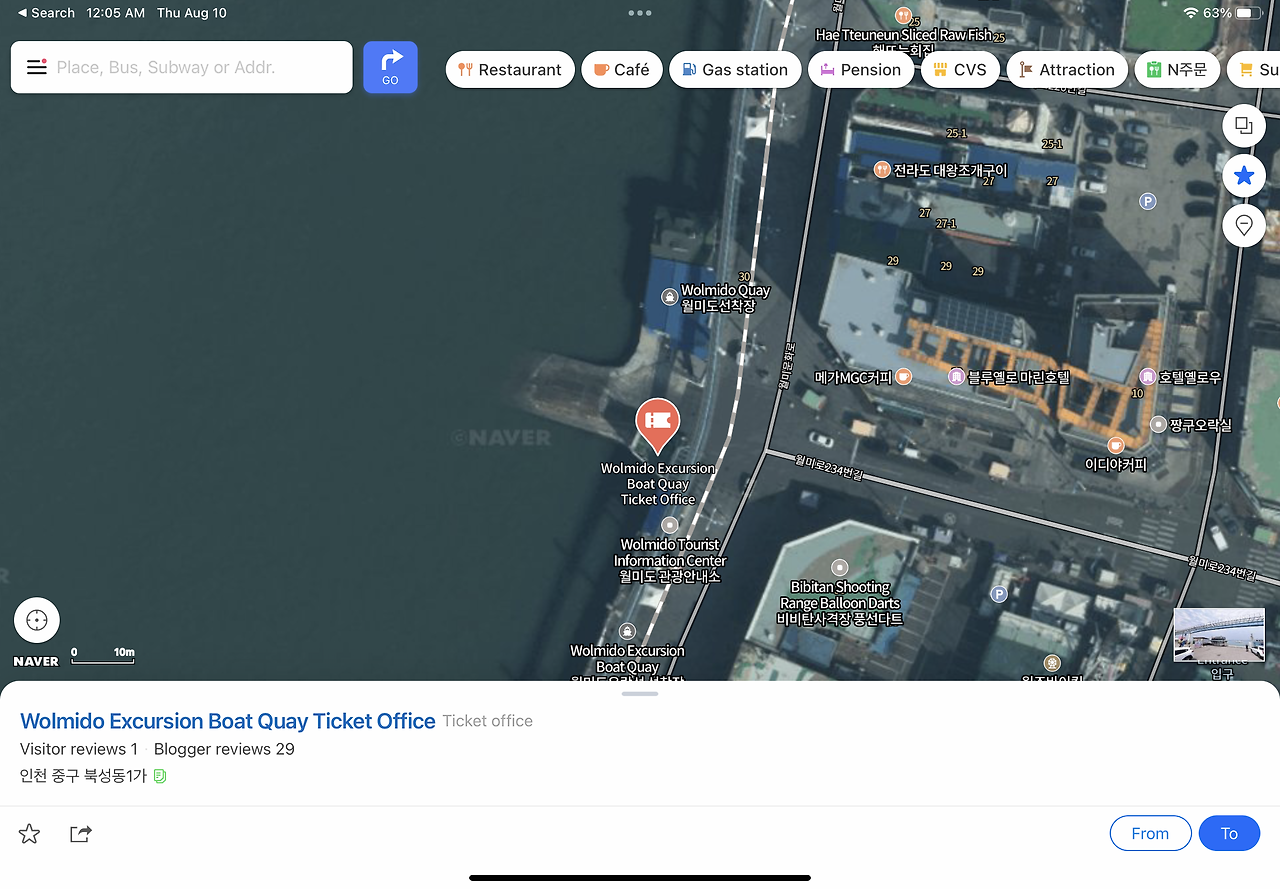
Task: Filter map by Restaurant category
Action: (510, 70)
